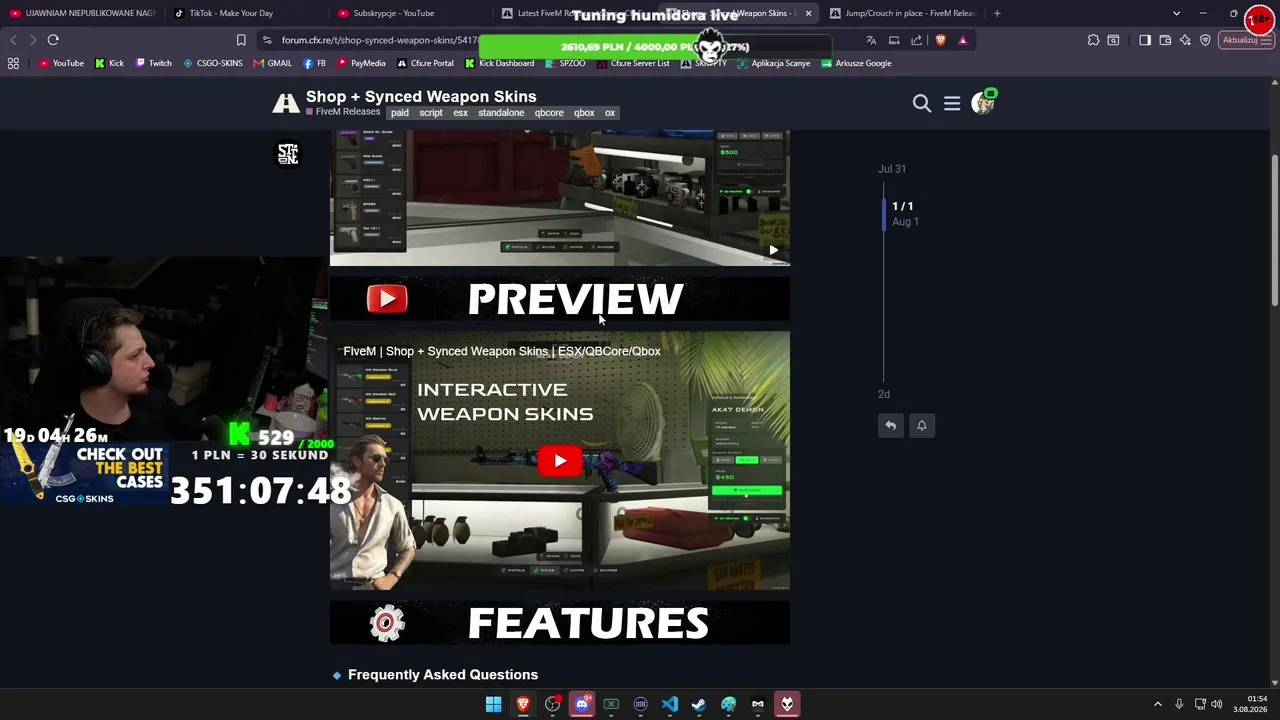This screenshot has width=1280, height=720.
Task: Click the topic notification bell button
Action: (x=922, y=425)
